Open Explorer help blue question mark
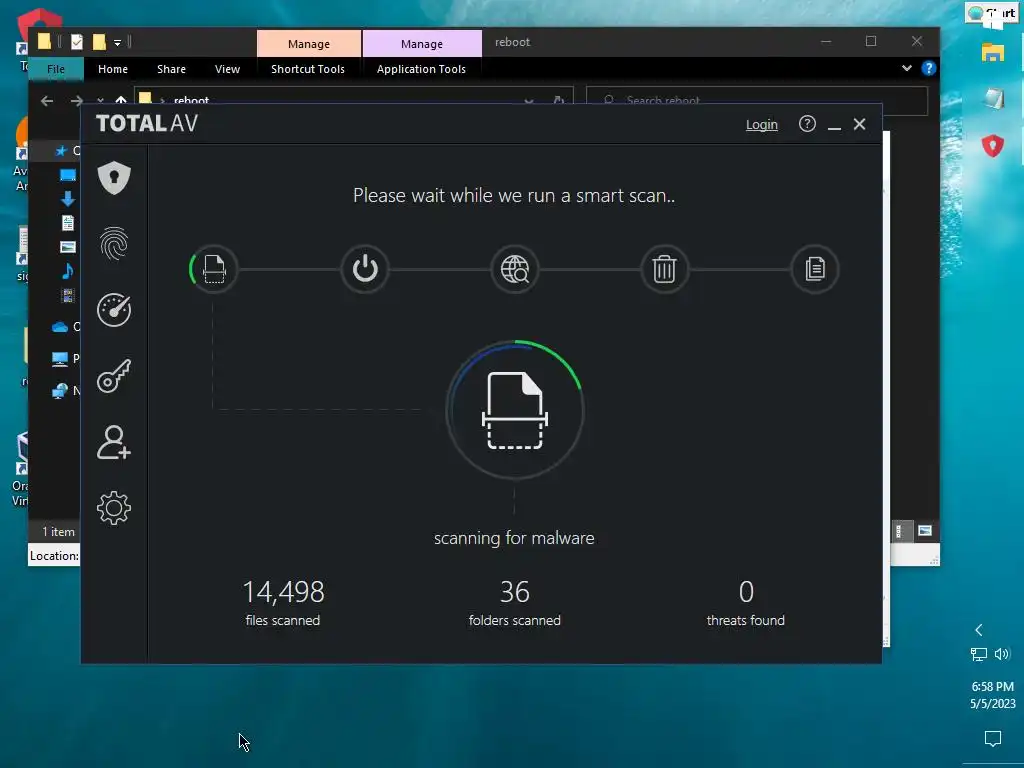1024x768 pixels. 928,68
